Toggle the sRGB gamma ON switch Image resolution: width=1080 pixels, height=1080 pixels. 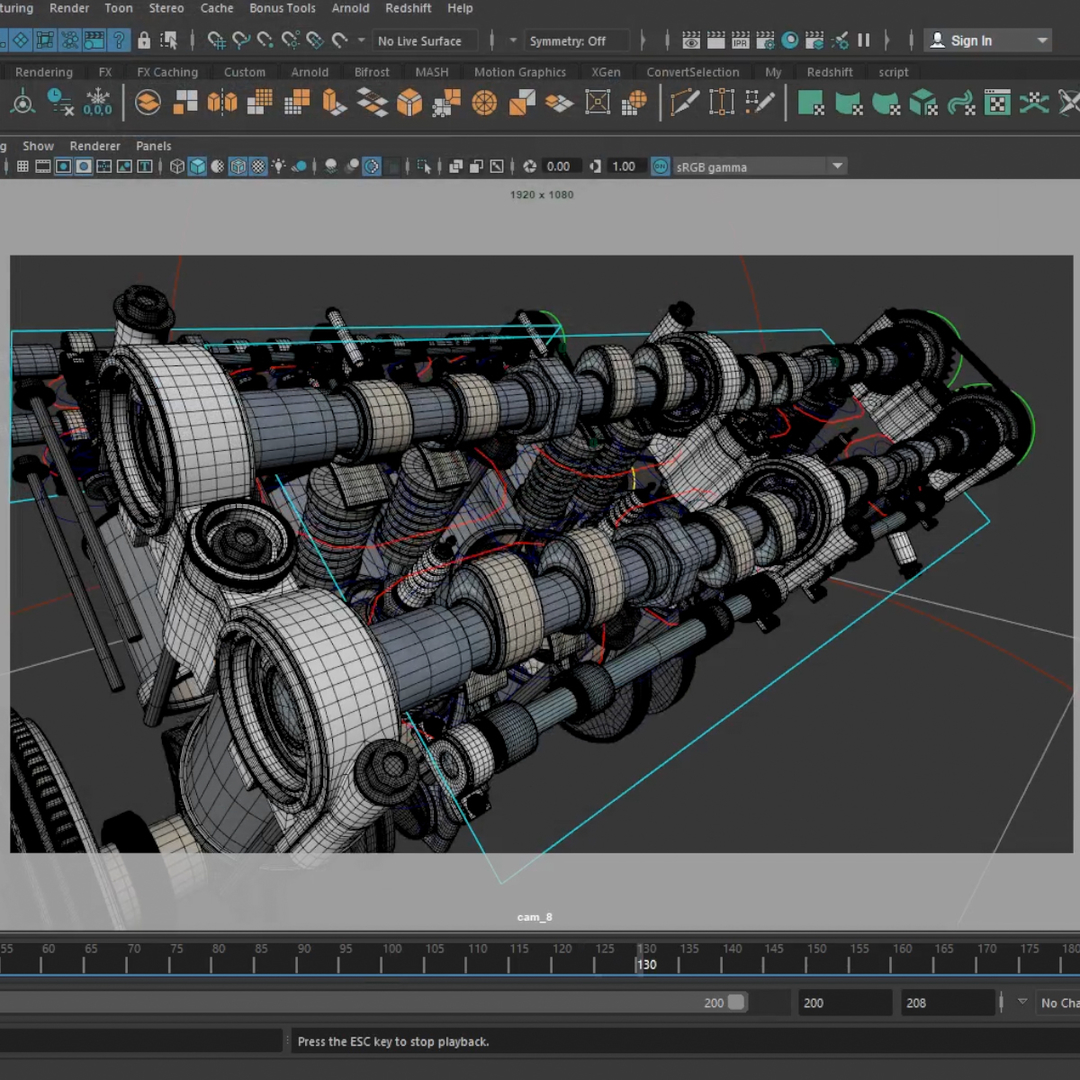(660, 167)
